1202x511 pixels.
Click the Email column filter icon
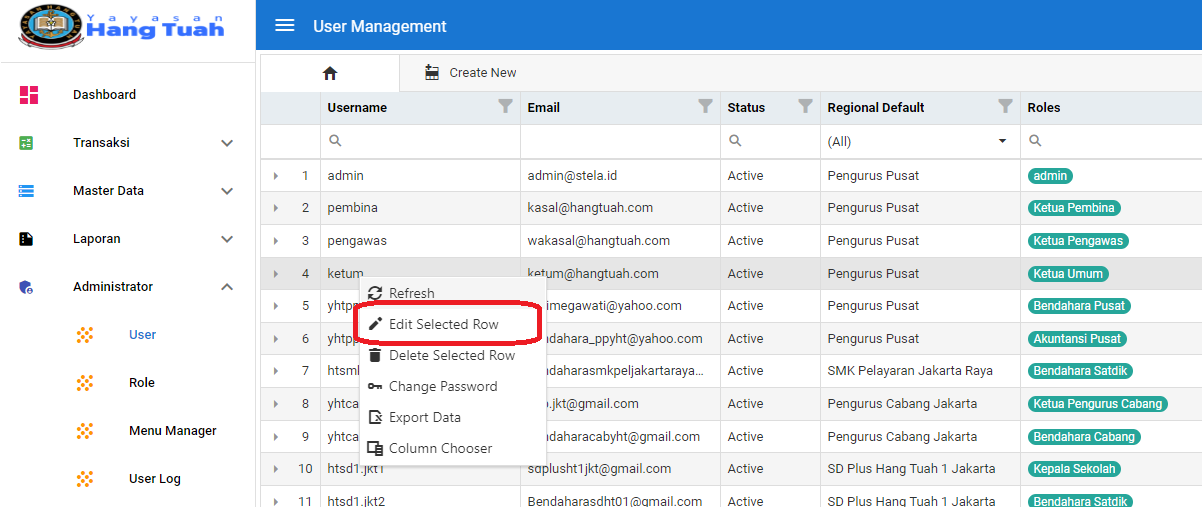point(705,107)
